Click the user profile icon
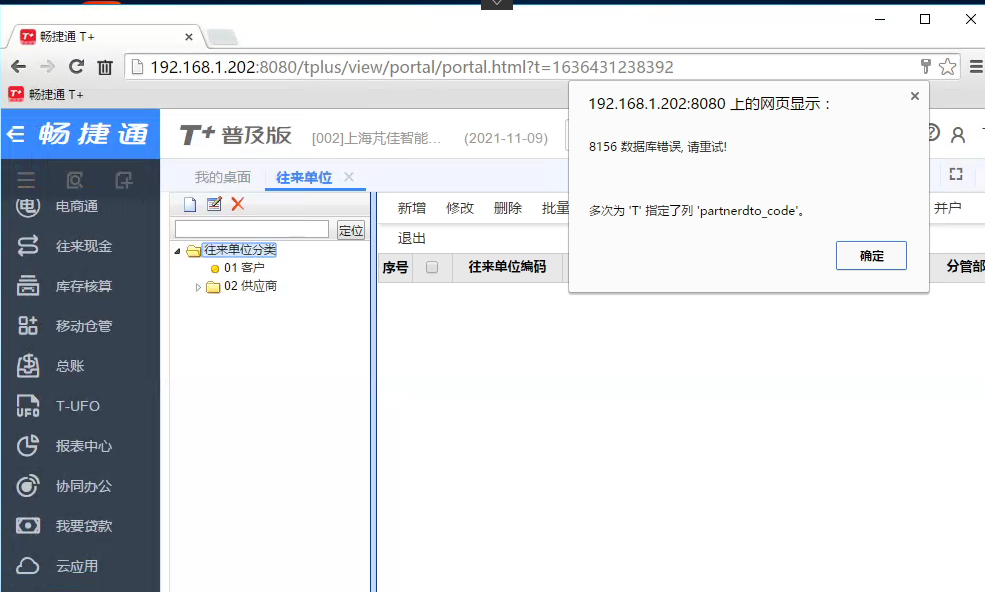Screen dimensions: 985x592 tap(957, 134)
